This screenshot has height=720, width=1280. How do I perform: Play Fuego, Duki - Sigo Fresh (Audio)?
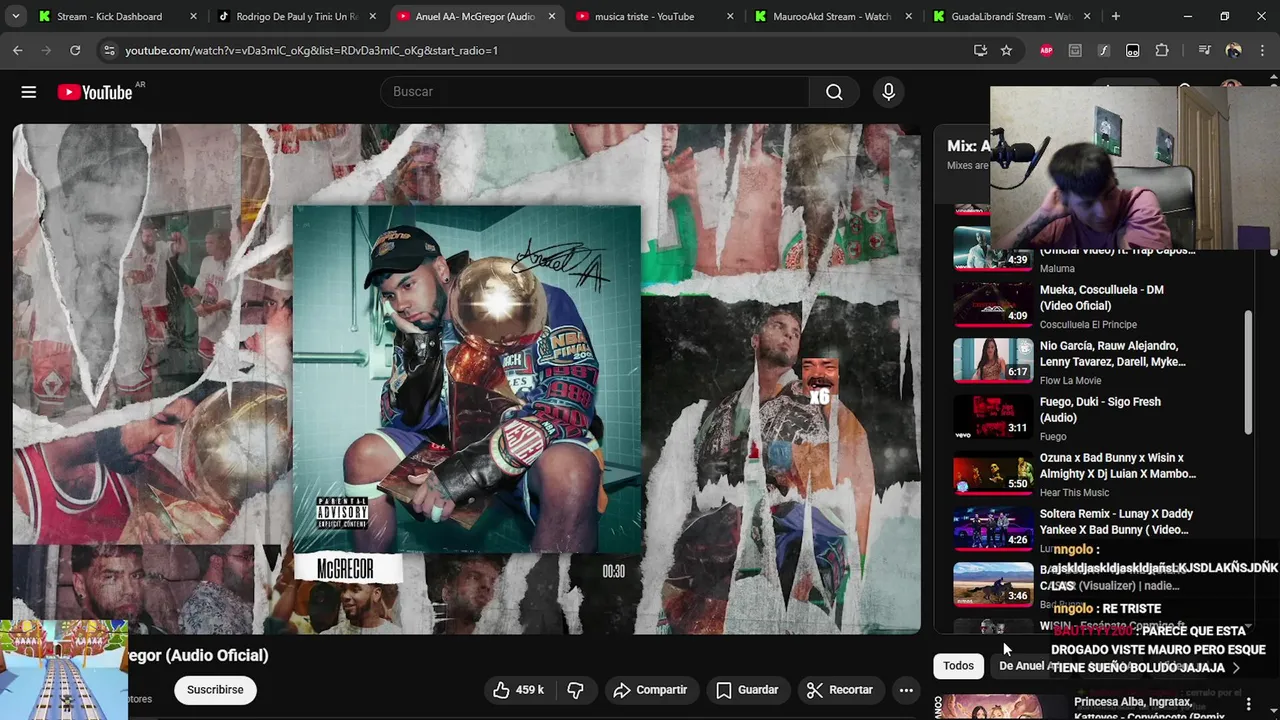[x=1100, y=410]
